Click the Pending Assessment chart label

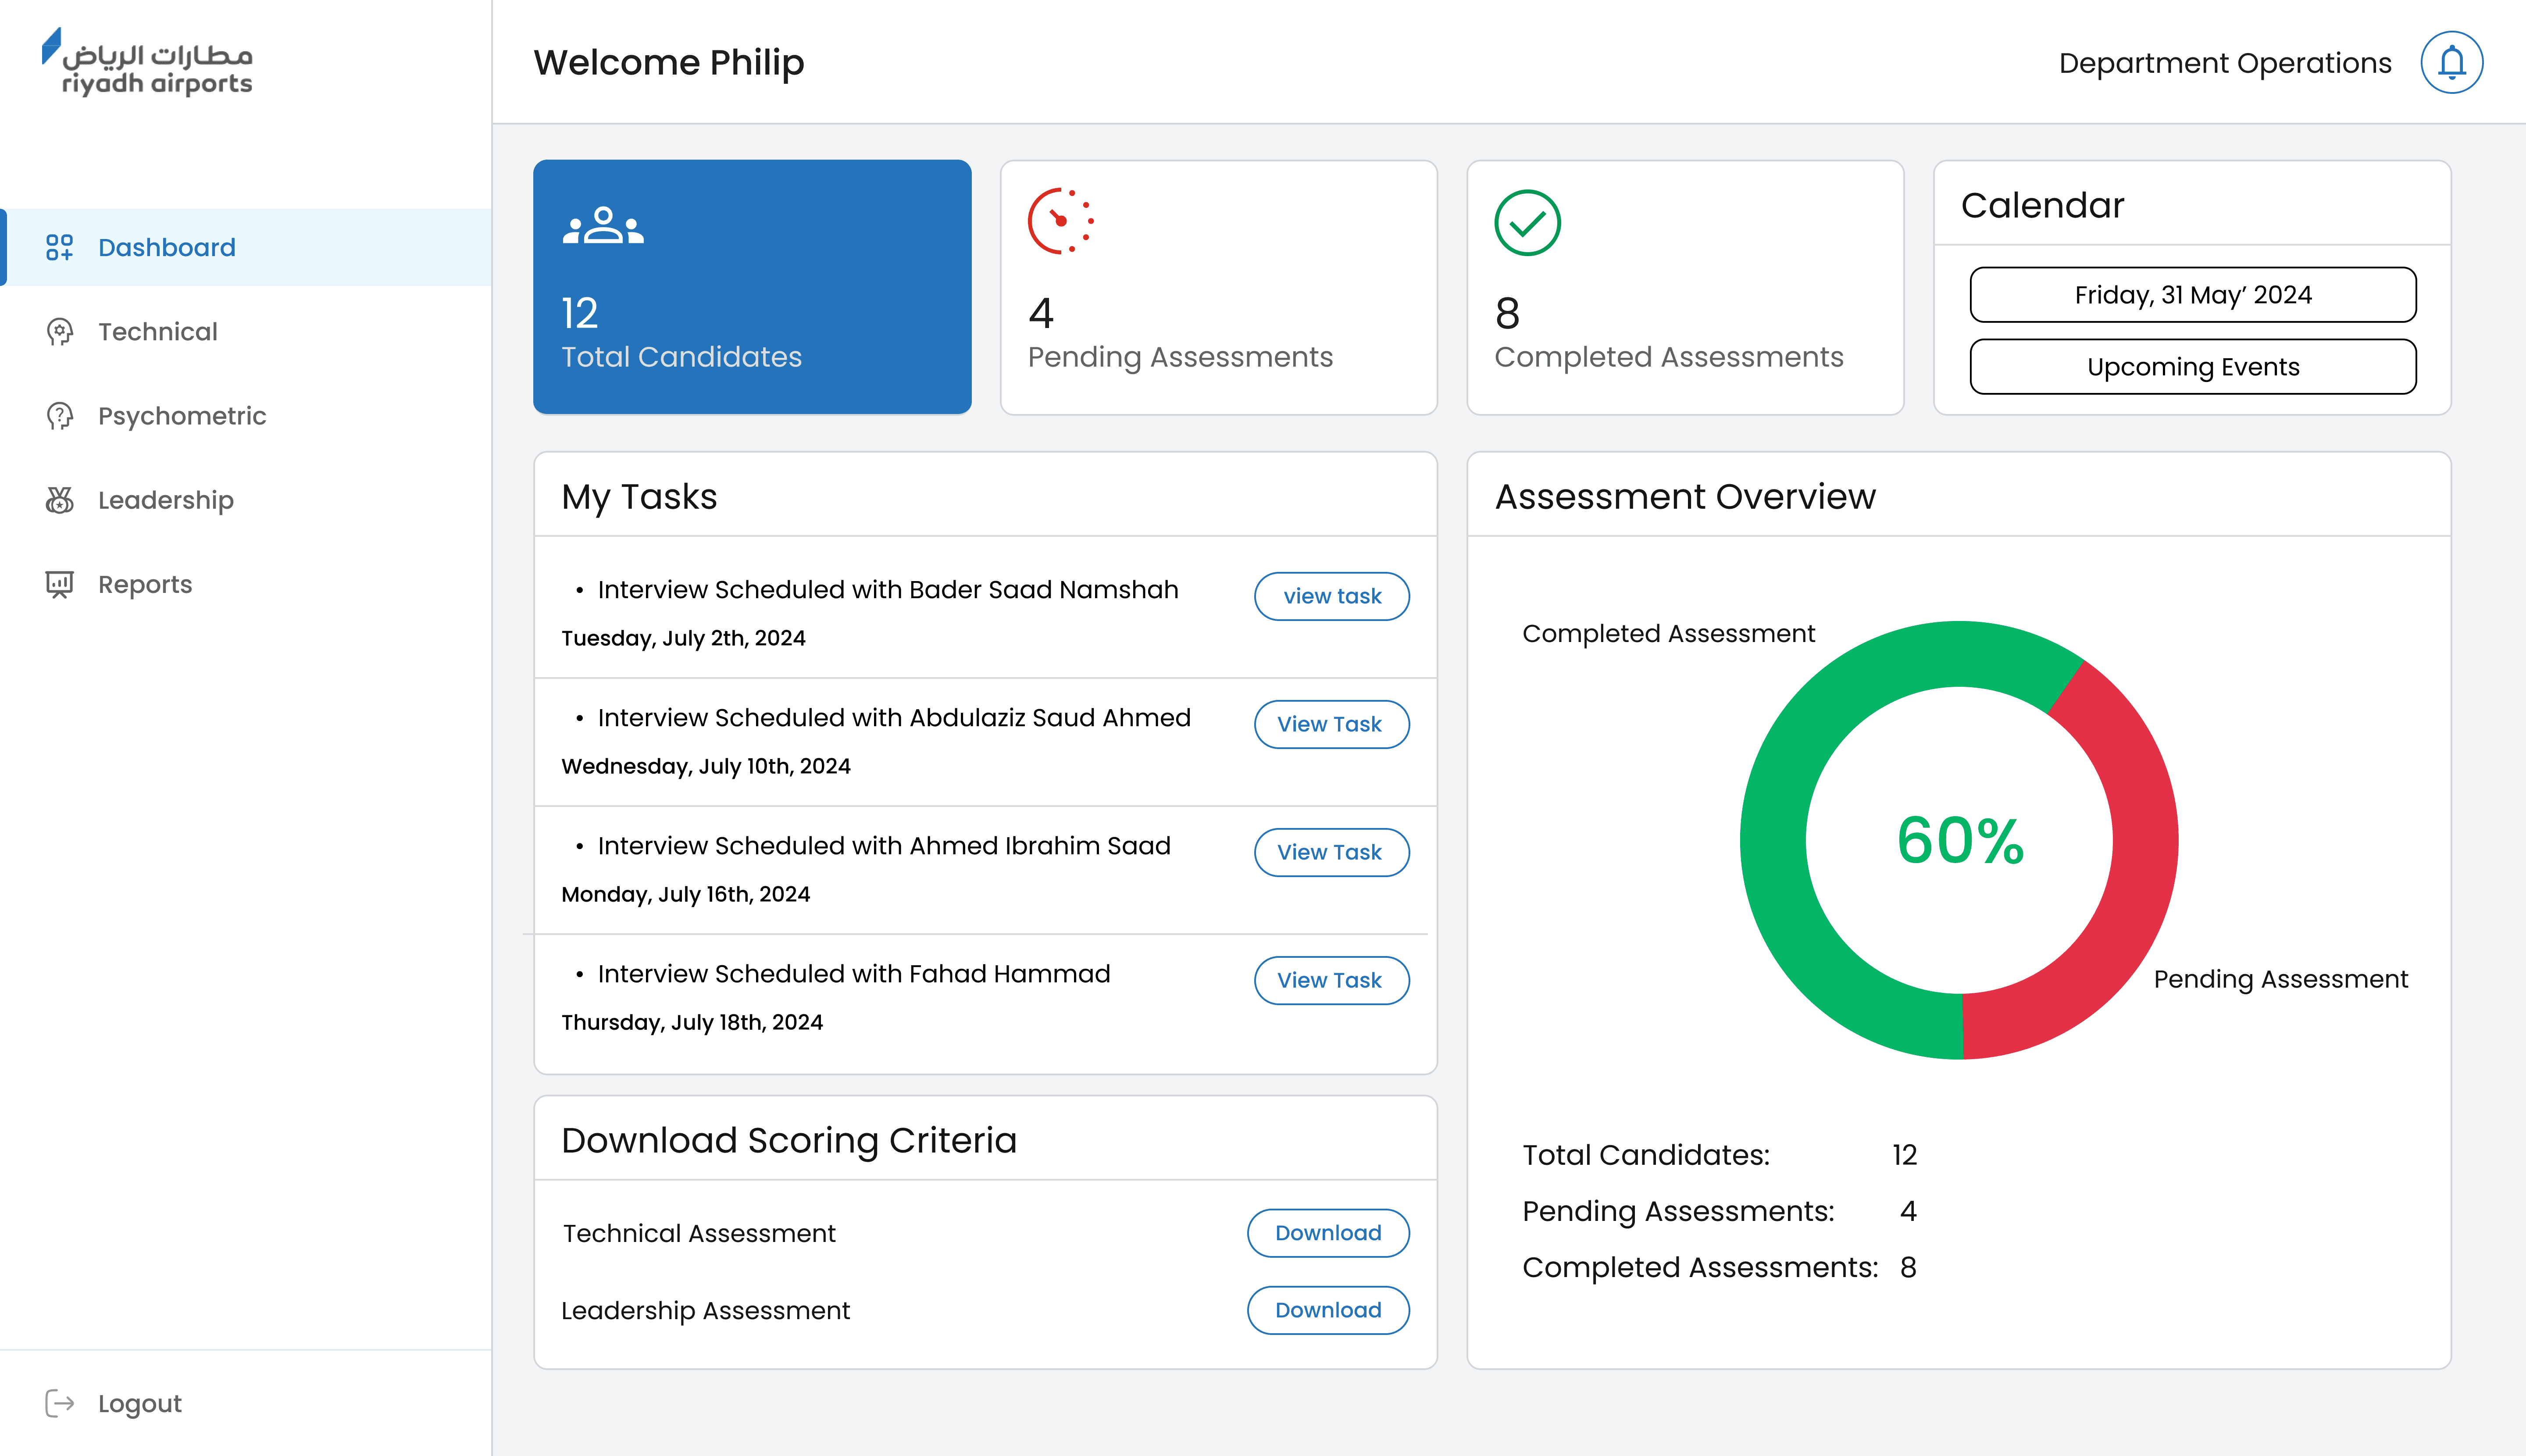click(2280, 979)
